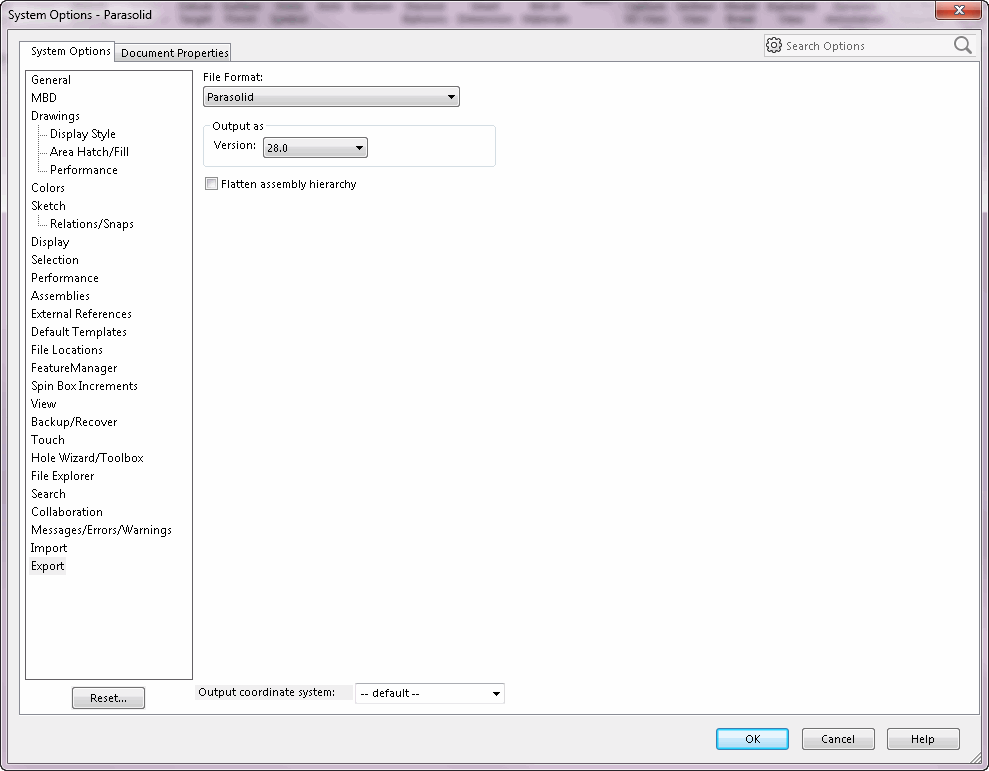
Task: Select Touch in the options tree
Action: coord(47,440)
